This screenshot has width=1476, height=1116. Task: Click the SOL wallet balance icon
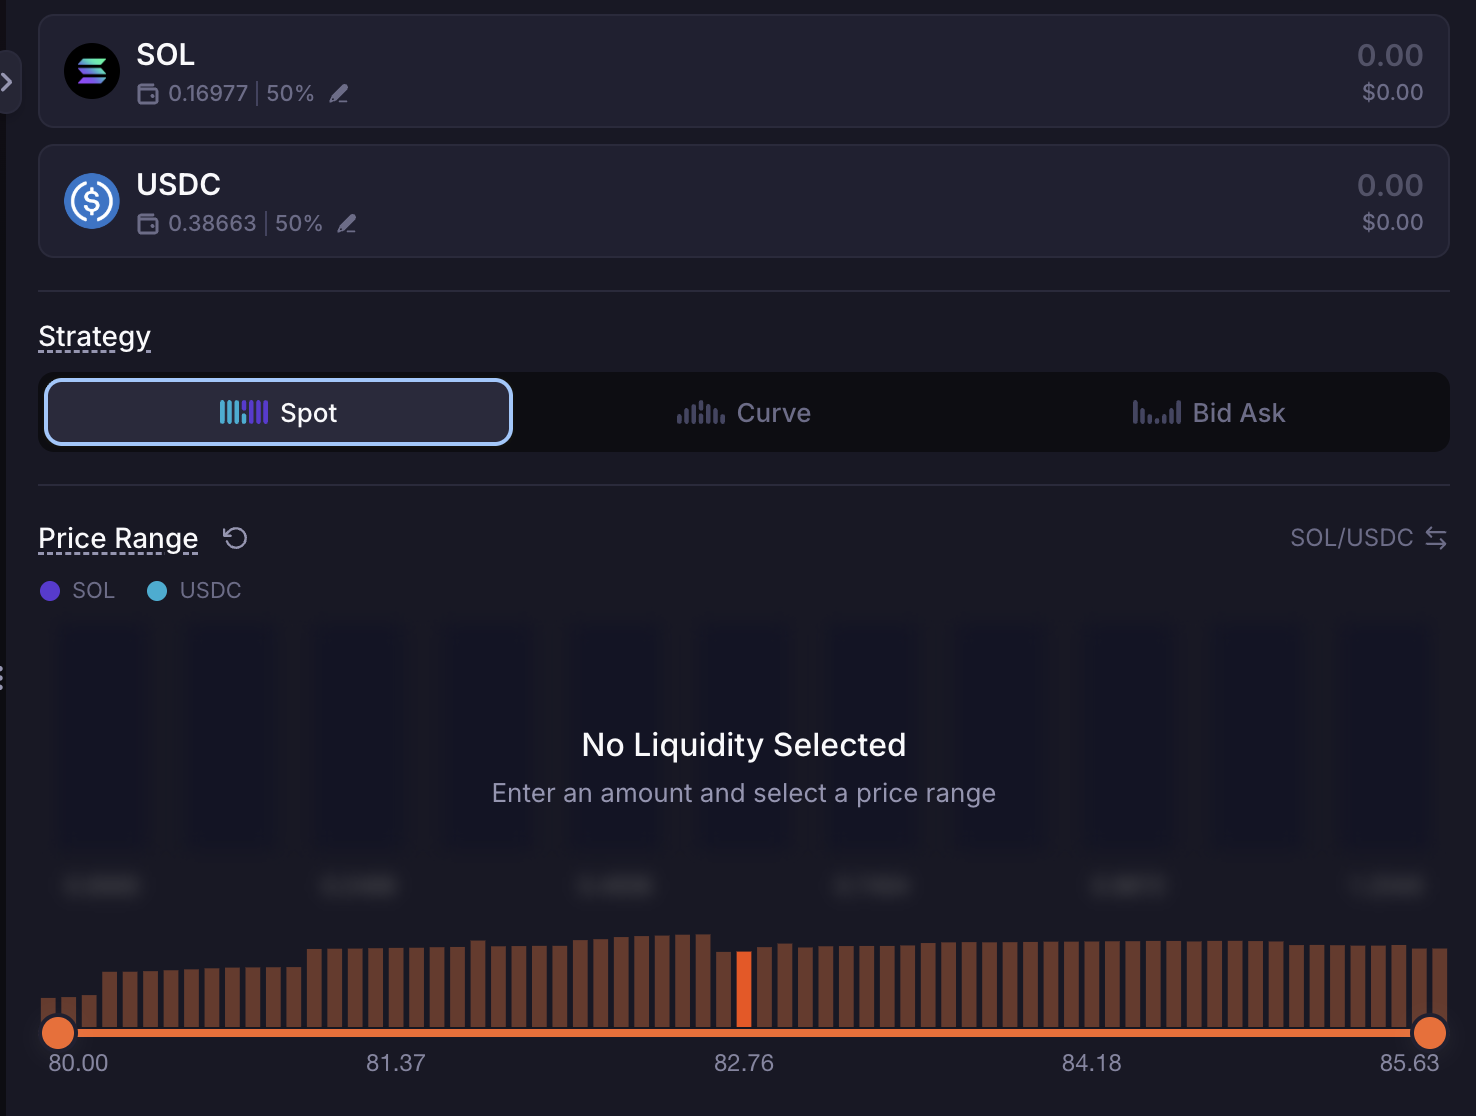pos(148,94)
